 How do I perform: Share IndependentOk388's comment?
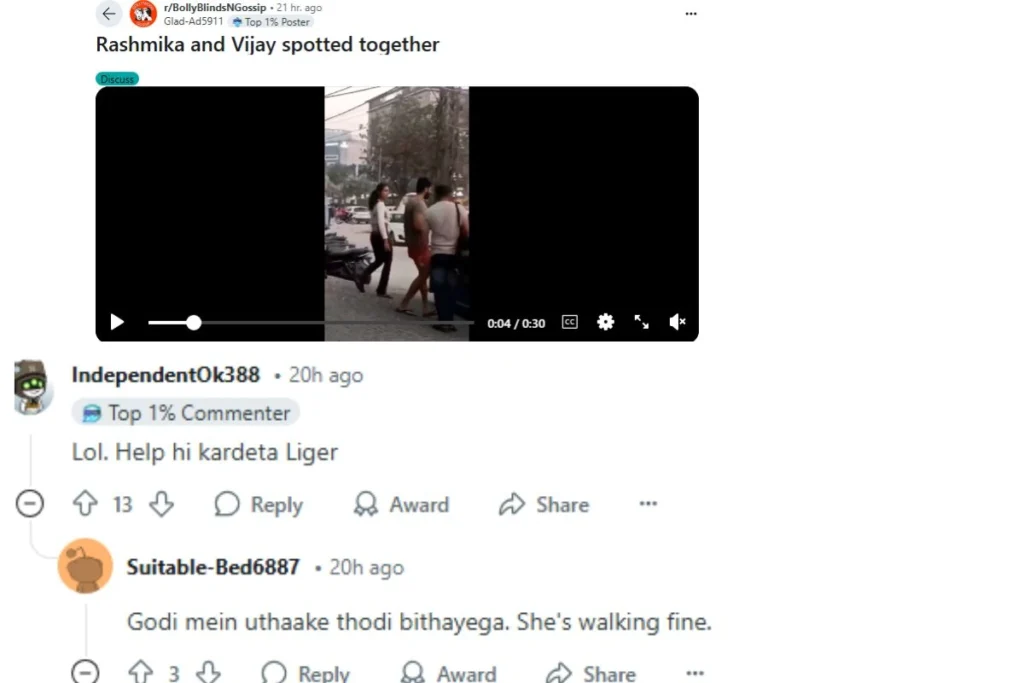[x=544, y=504]
